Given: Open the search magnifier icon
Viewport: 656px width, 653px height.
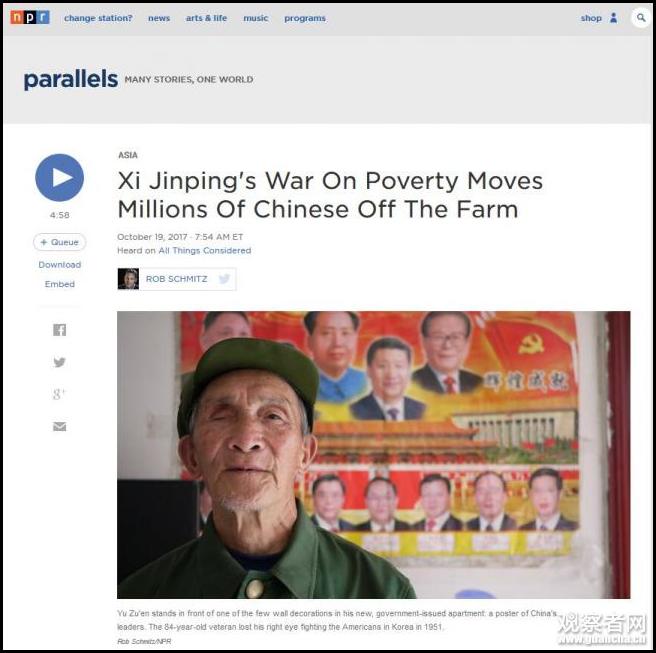Looking at the screenshot, I should [x=641, y=18].
